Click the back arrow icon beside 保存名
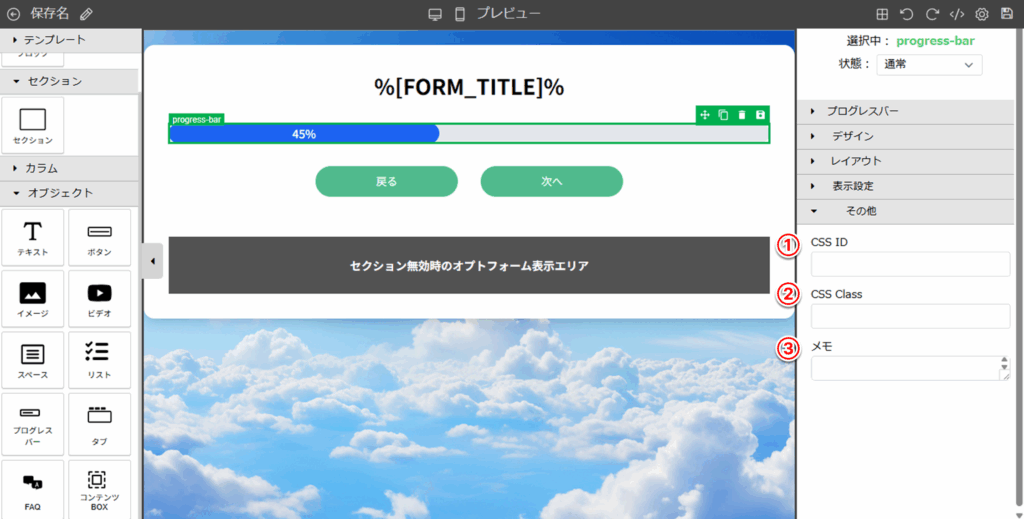The width and height of the screenshot is (1024, 519). click(14, 14)
